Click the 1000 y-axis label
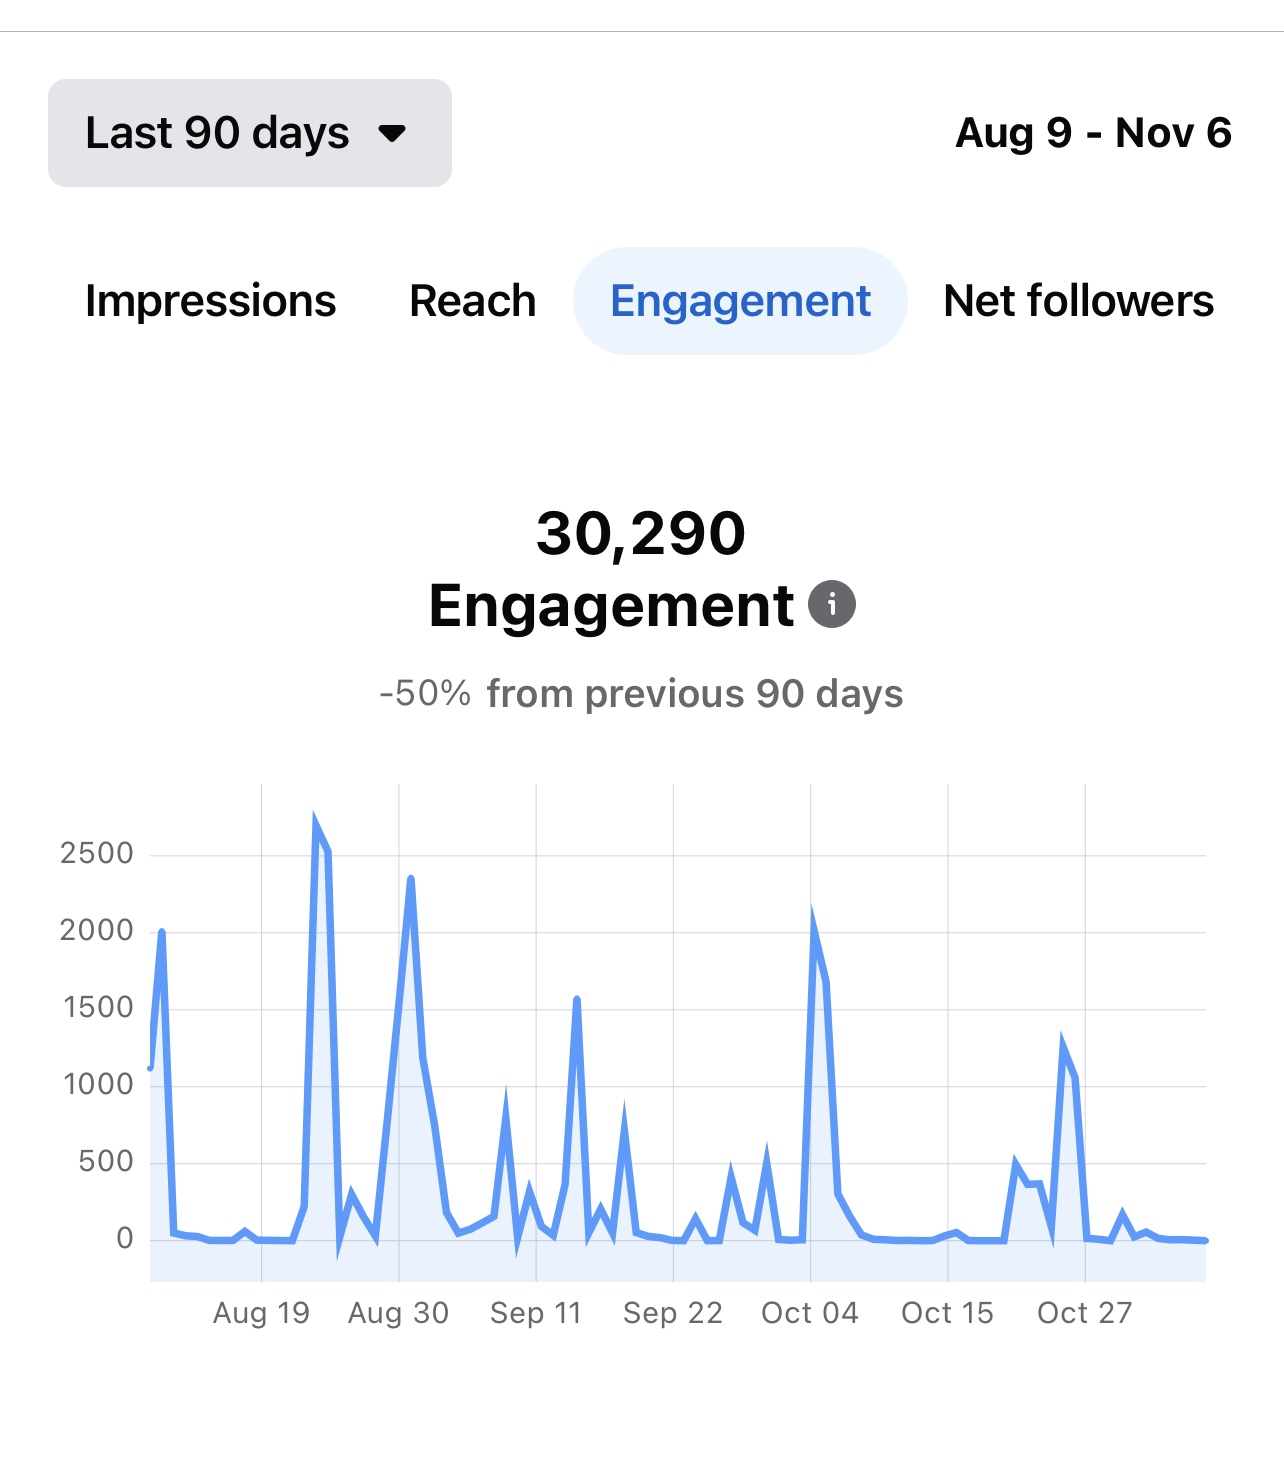Screen dimensions: 1284x1479 point(98,1084)
